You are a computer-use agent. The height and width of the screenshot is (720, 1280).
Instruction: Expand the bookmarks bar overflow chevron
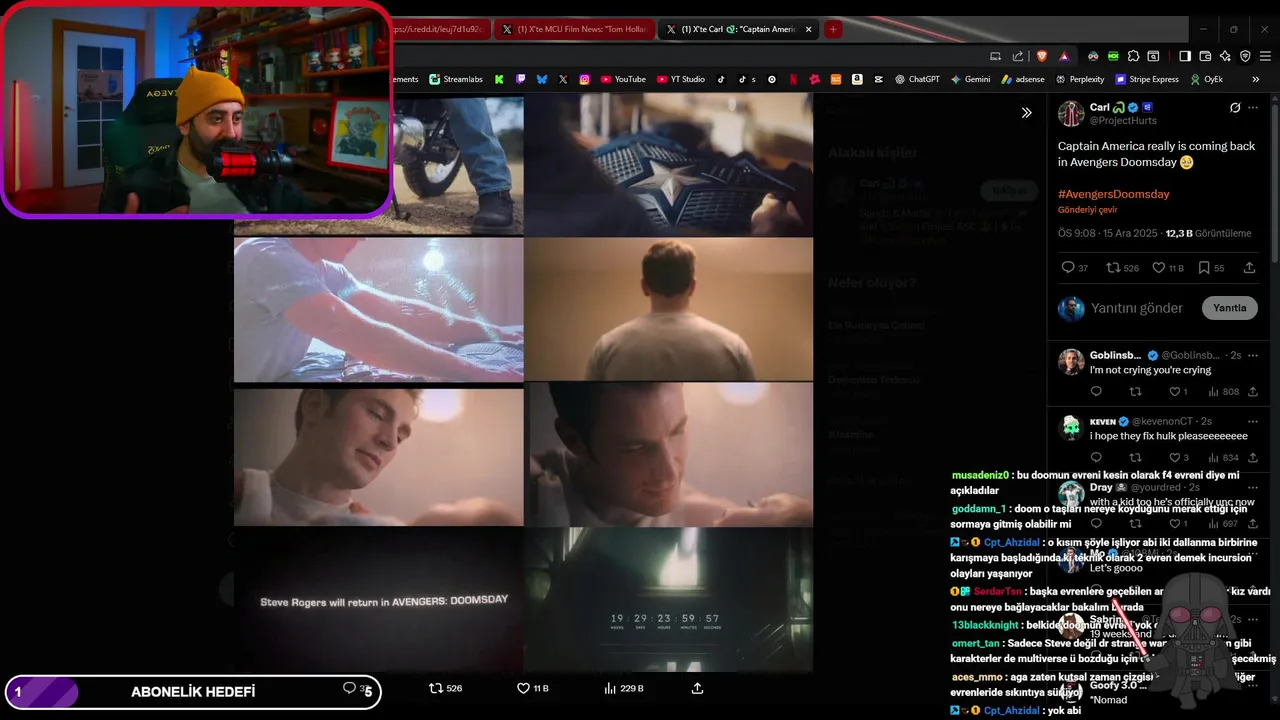[1256, 79]
